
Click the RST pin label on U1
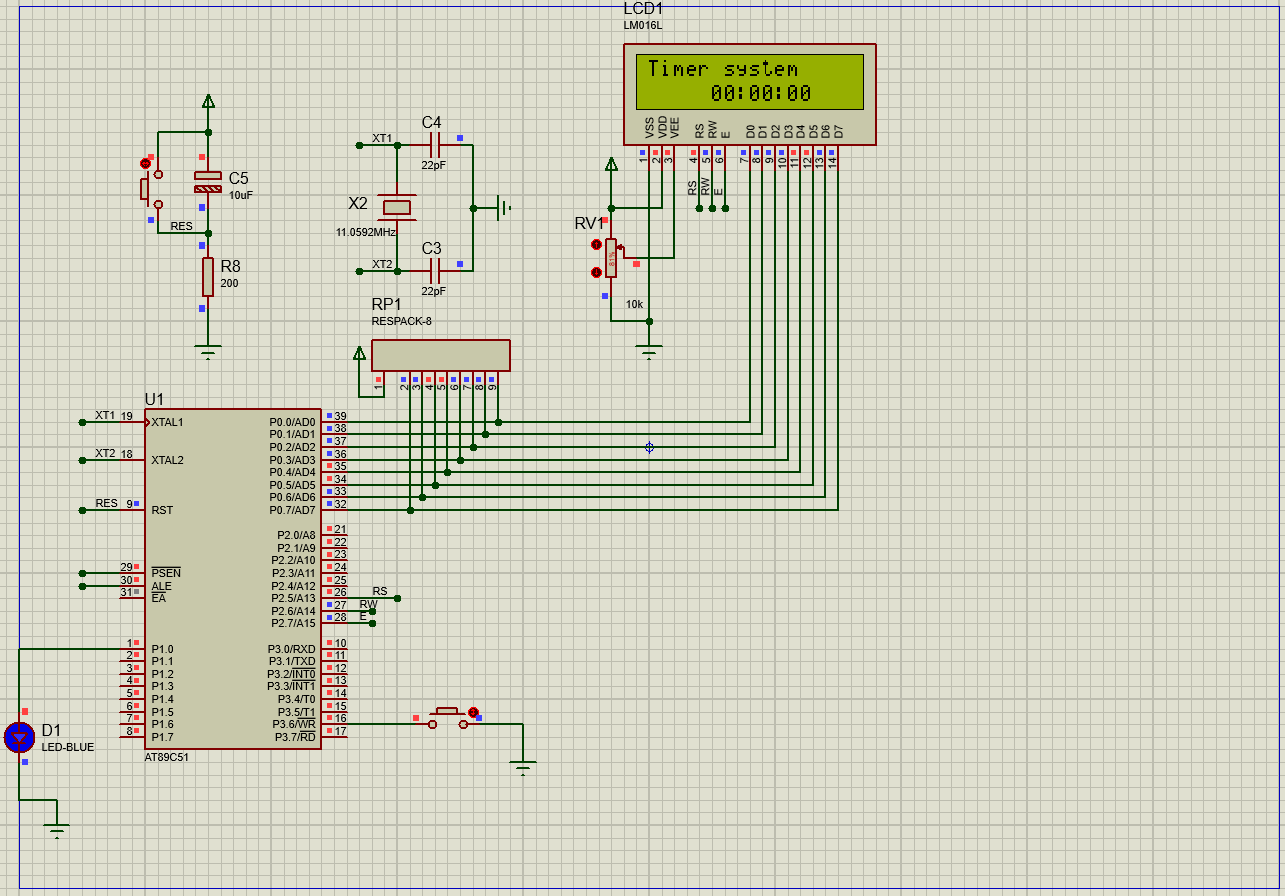(162, 510)
